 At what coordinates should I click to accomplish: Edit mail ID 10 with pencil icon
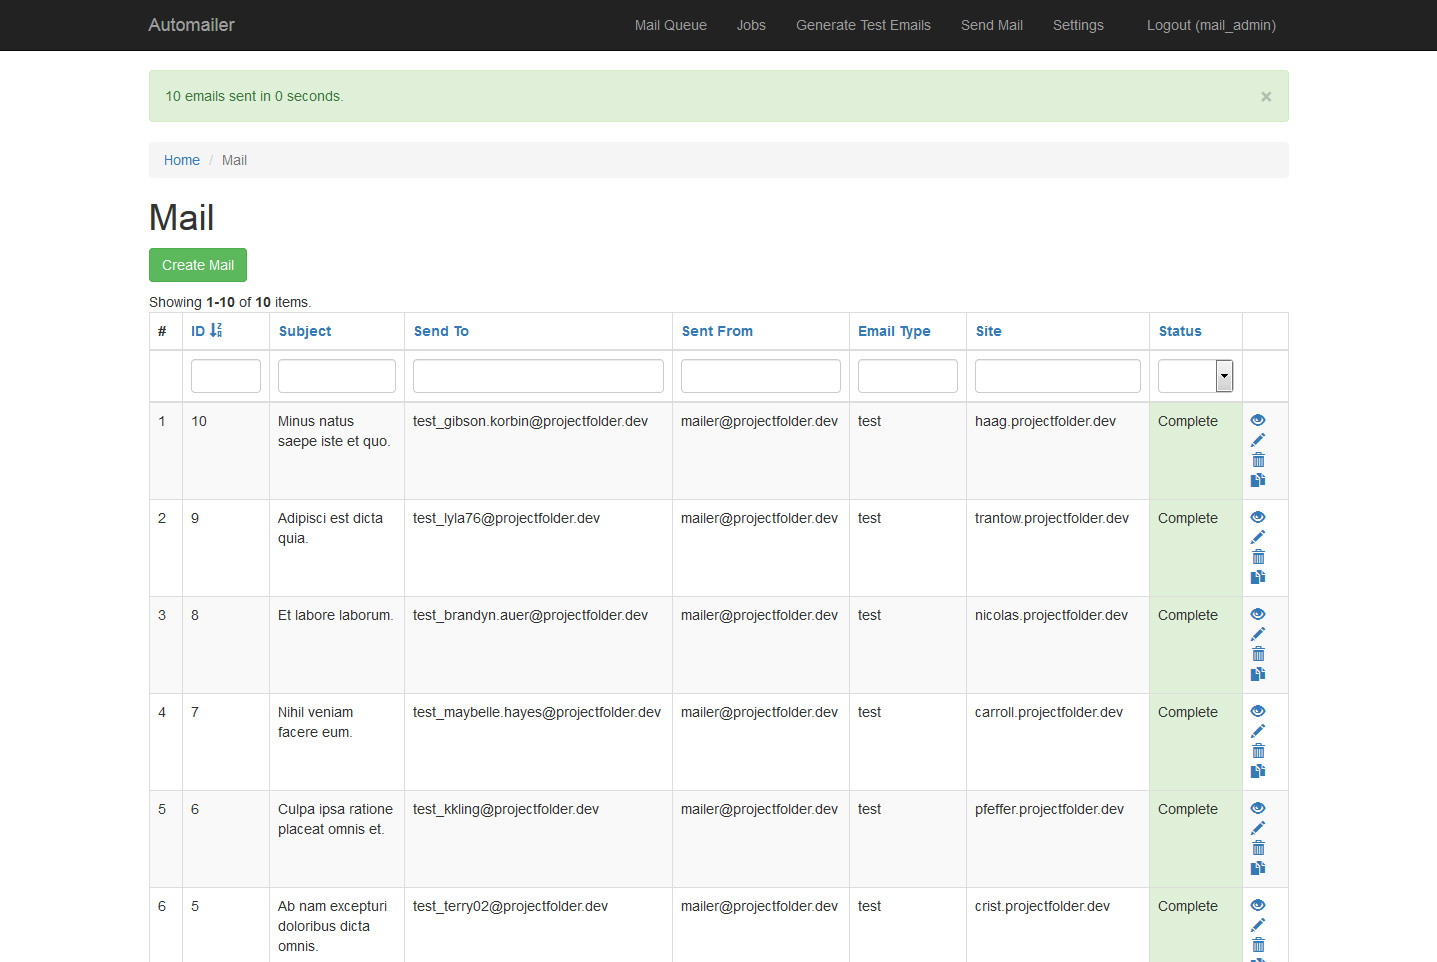tap(1258, 440)
